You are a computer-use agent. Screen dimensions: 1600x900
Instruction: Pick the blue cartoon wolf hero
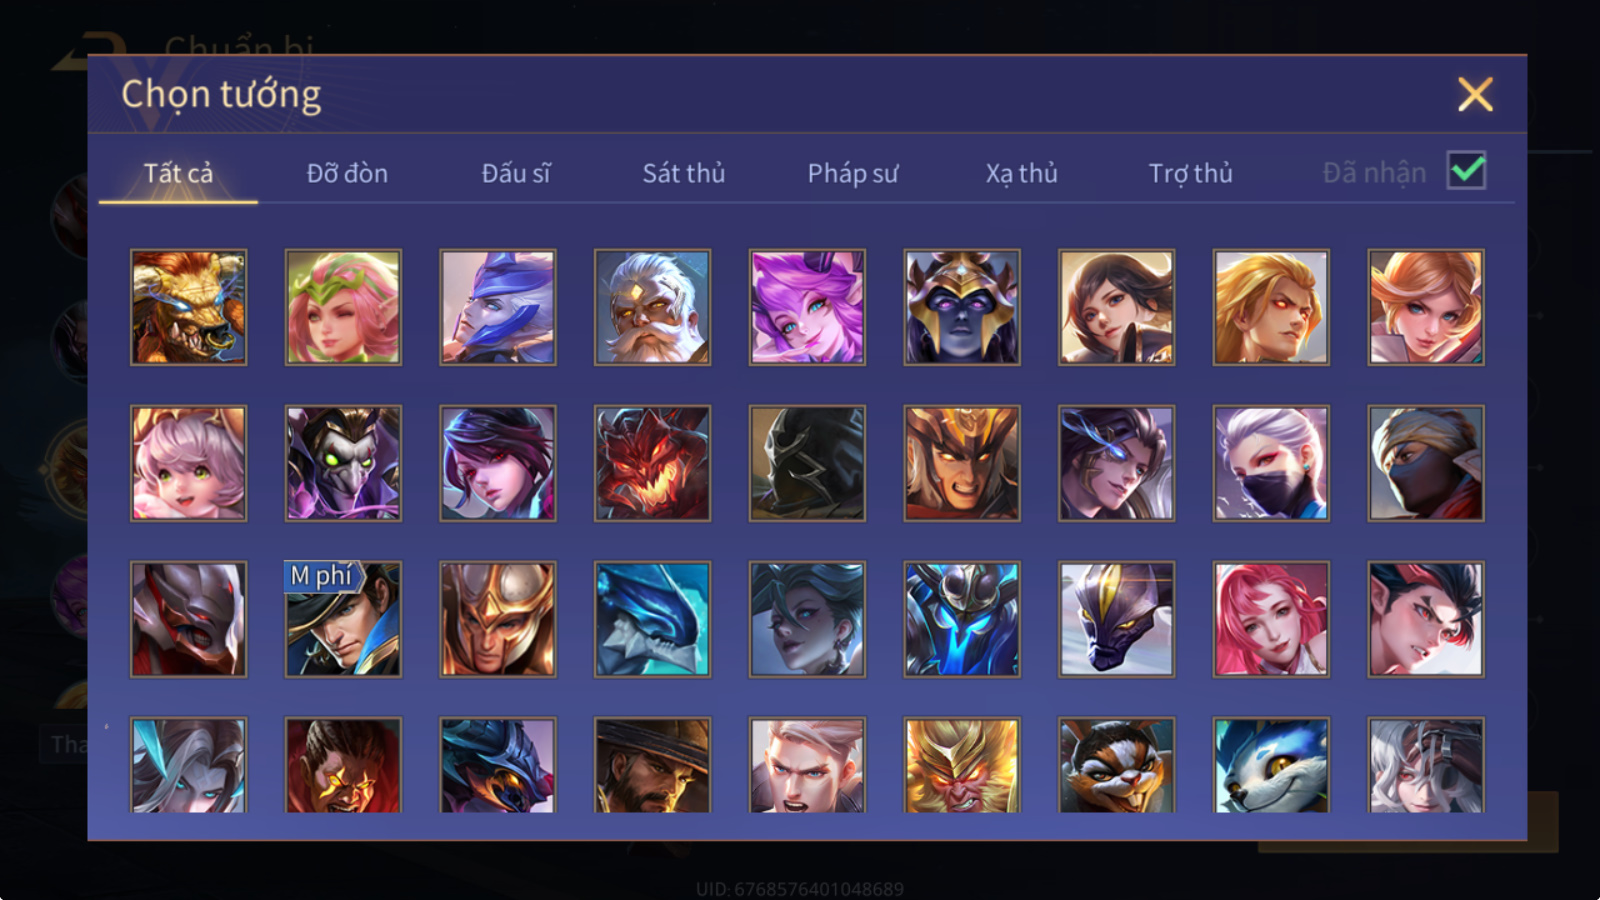pyautogui.click(x=1271, y=765)
